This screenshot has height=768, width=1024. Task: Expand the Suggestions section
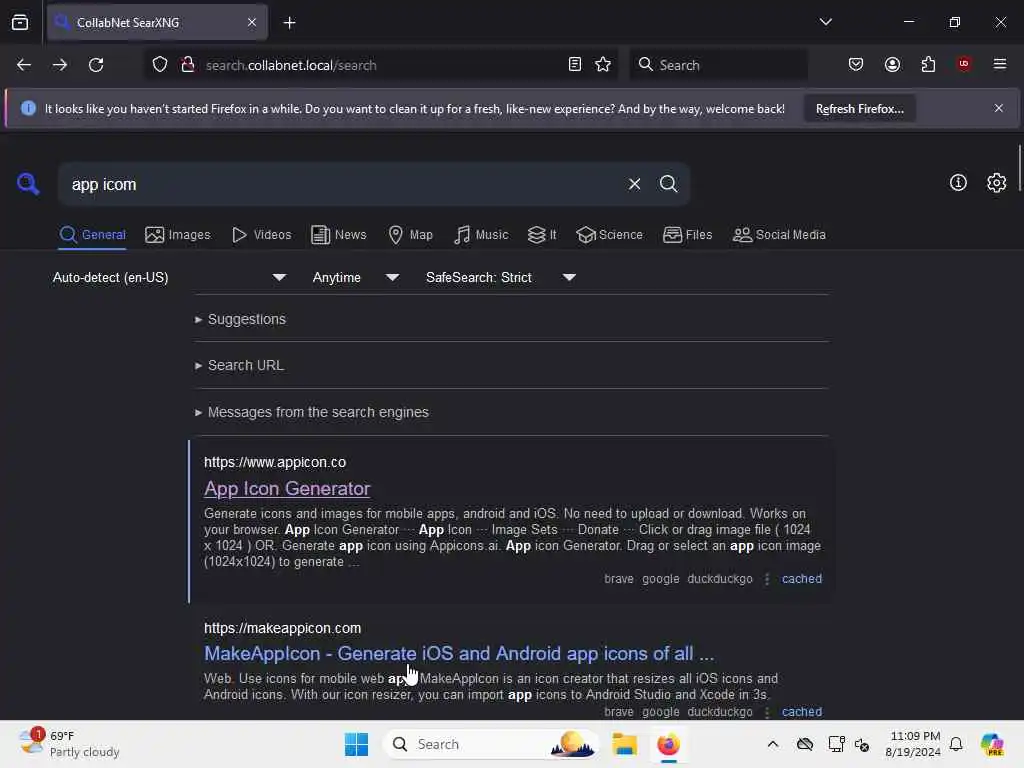(240, 319)
